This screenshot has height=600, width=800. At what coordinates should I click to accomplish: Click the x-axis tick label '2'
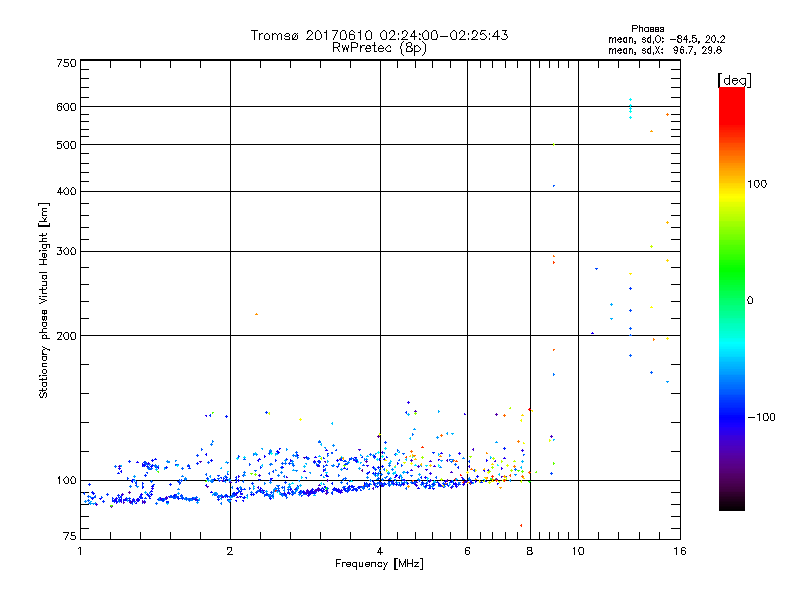[x=230, y=551]
